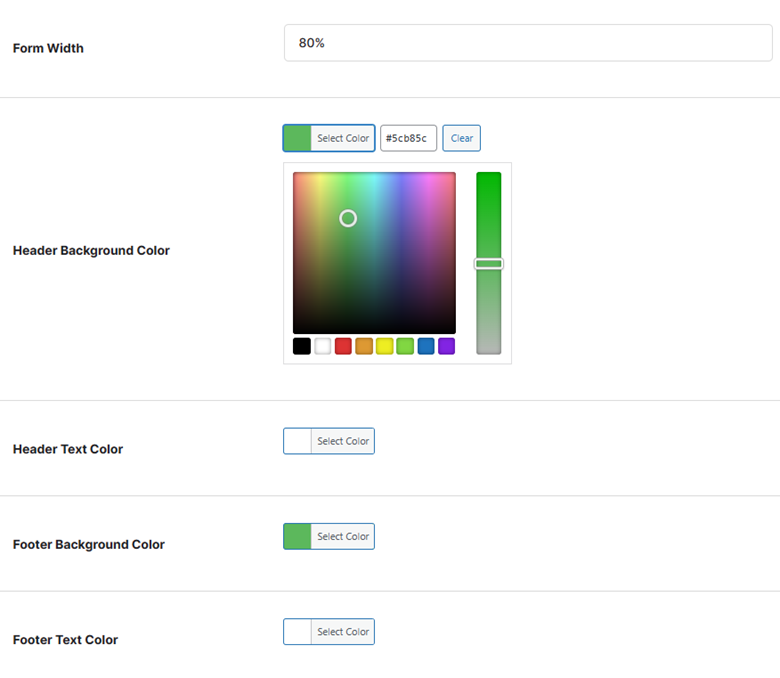Click the green swatch beside Footer Background
The width and height of the screenshot is (780, 678).
point(297,536)
